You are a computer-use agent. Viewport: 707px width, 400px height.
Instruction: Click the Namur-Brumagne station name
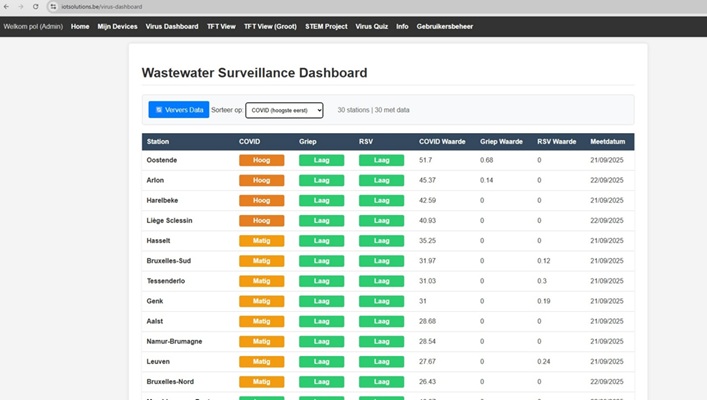tap(174, 341)
